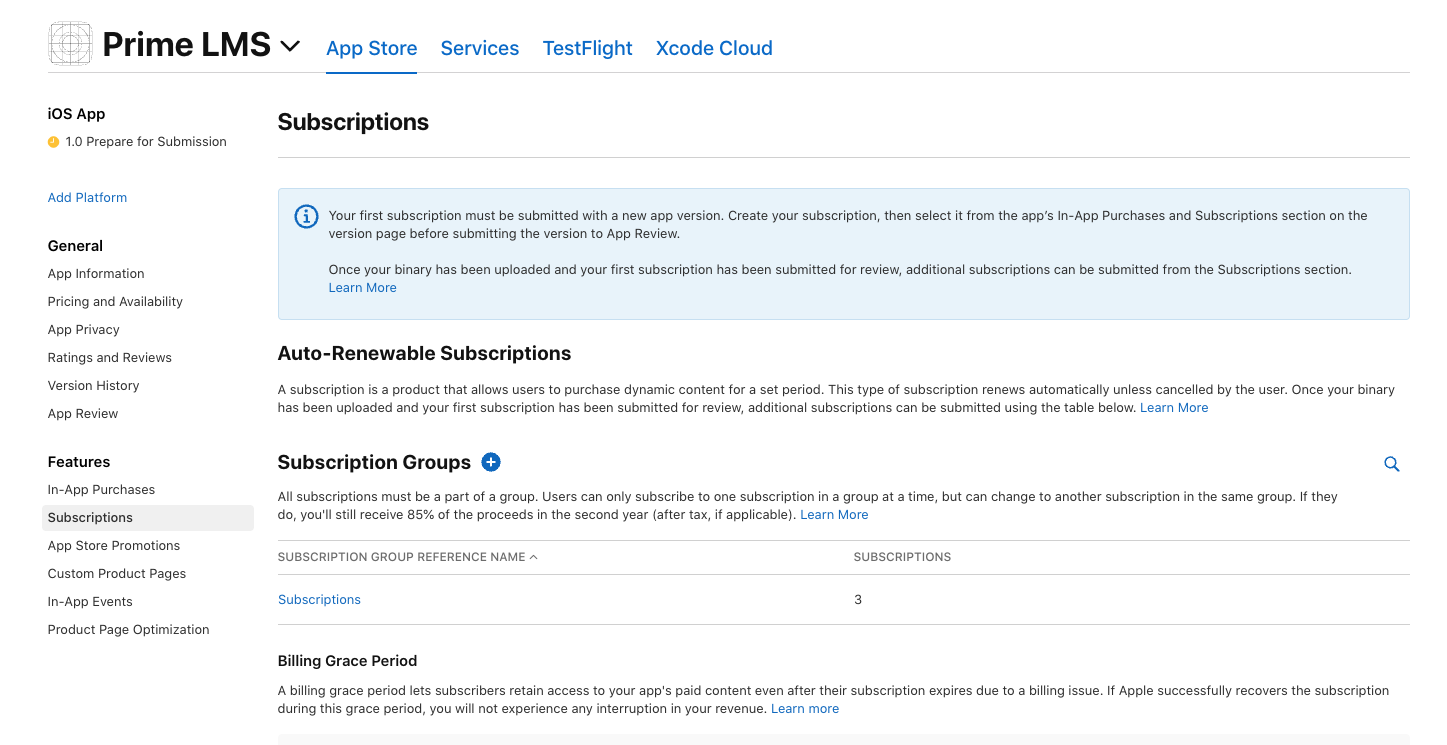Select the App Store tab
The width and height of the screenshot is (1447, 745).
click(x=371, y=48)
